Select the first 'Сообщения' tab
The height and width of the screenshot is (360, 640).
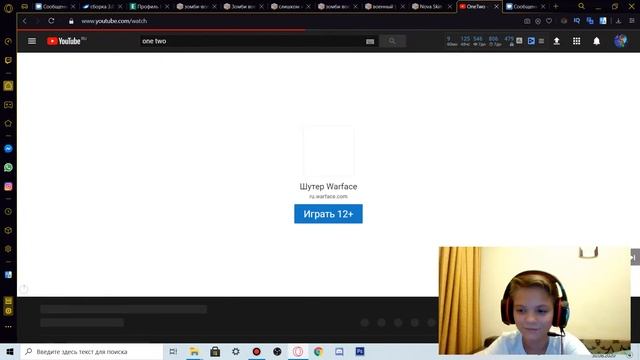point(53,7)
